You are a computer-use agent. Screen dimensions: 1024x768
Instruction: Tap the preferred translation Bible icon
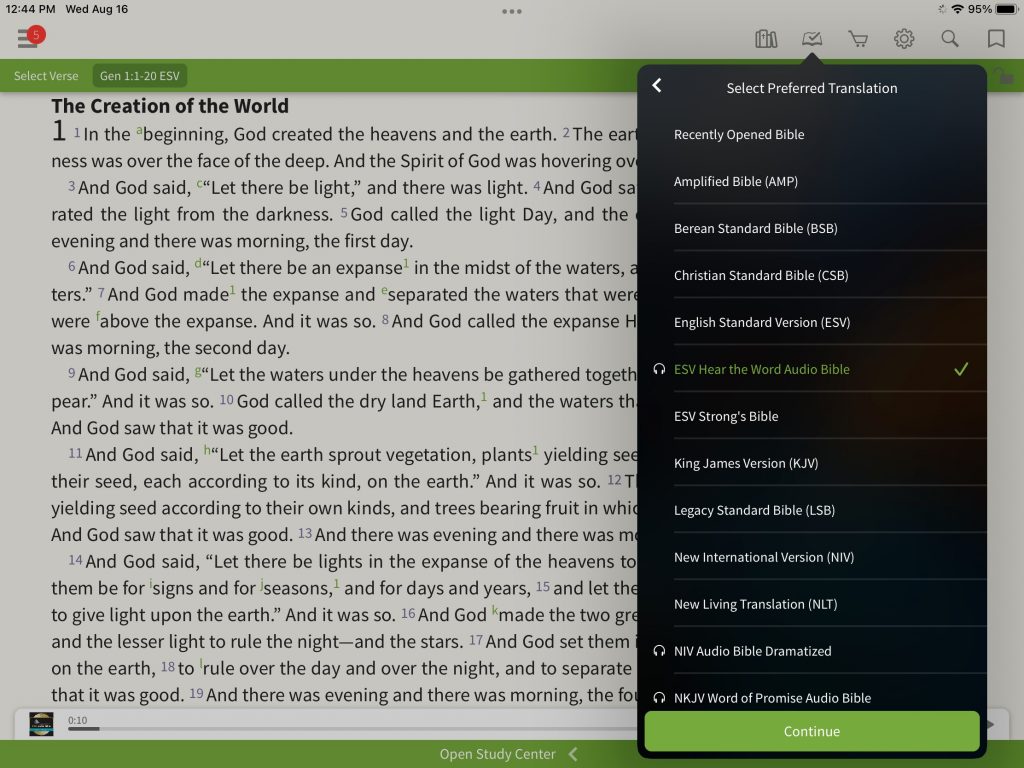point(812,39)
